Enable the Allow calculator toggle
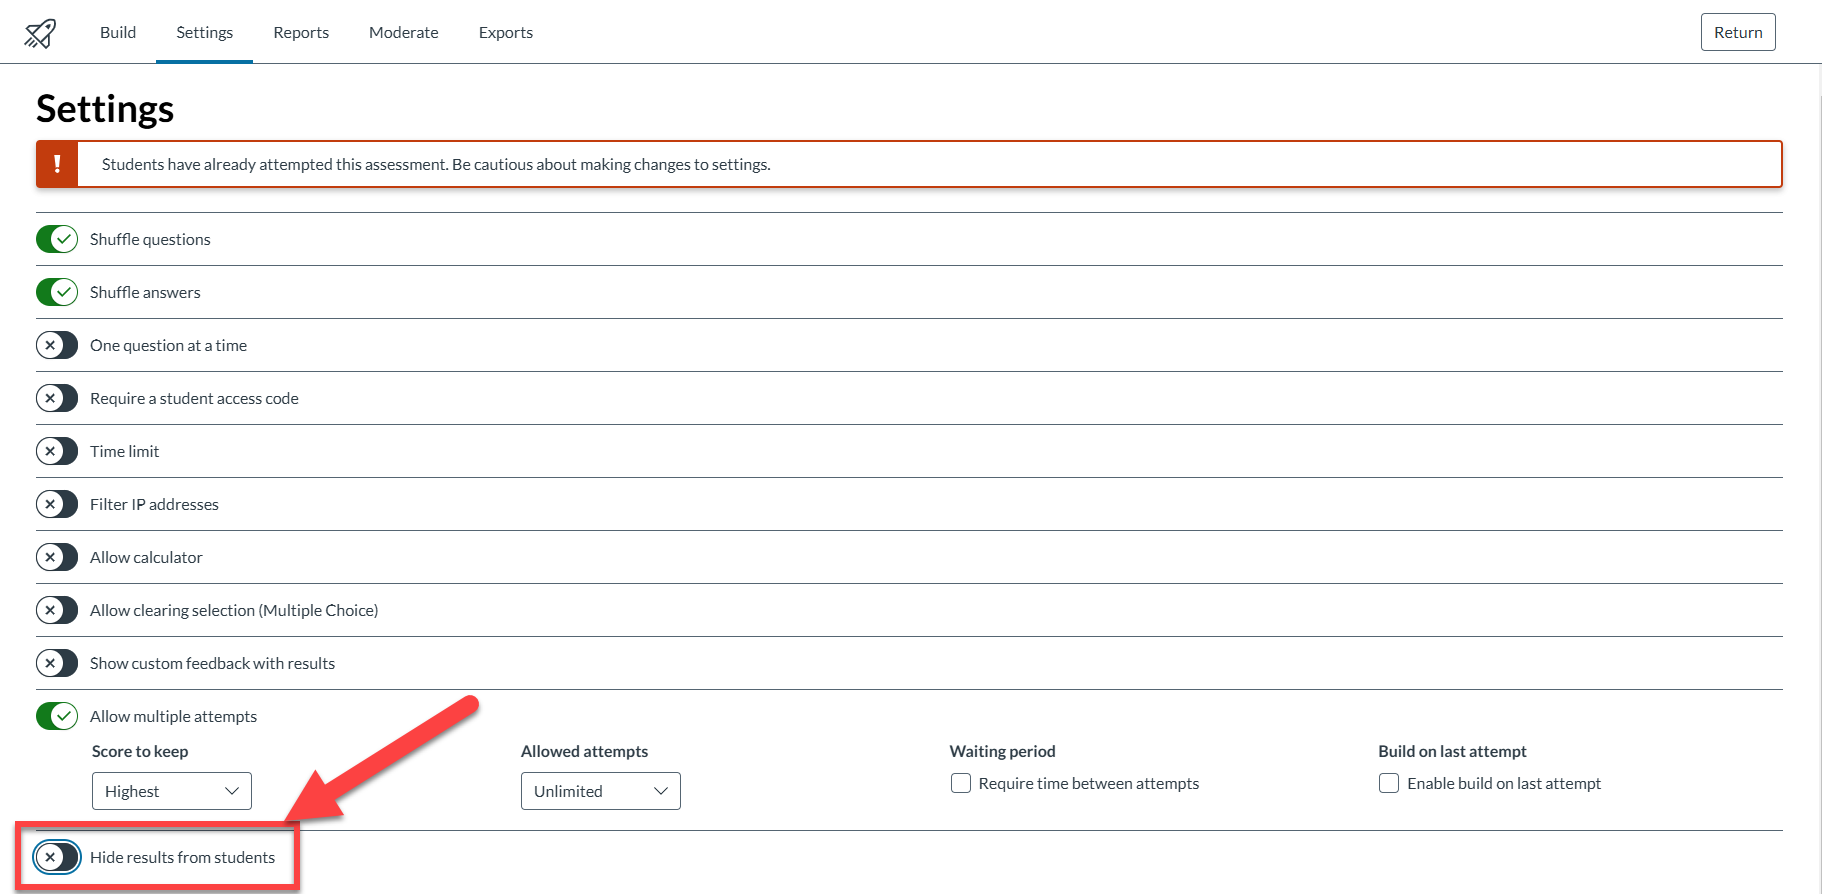Screen dimensions: 1822x894 coord(57,557)
